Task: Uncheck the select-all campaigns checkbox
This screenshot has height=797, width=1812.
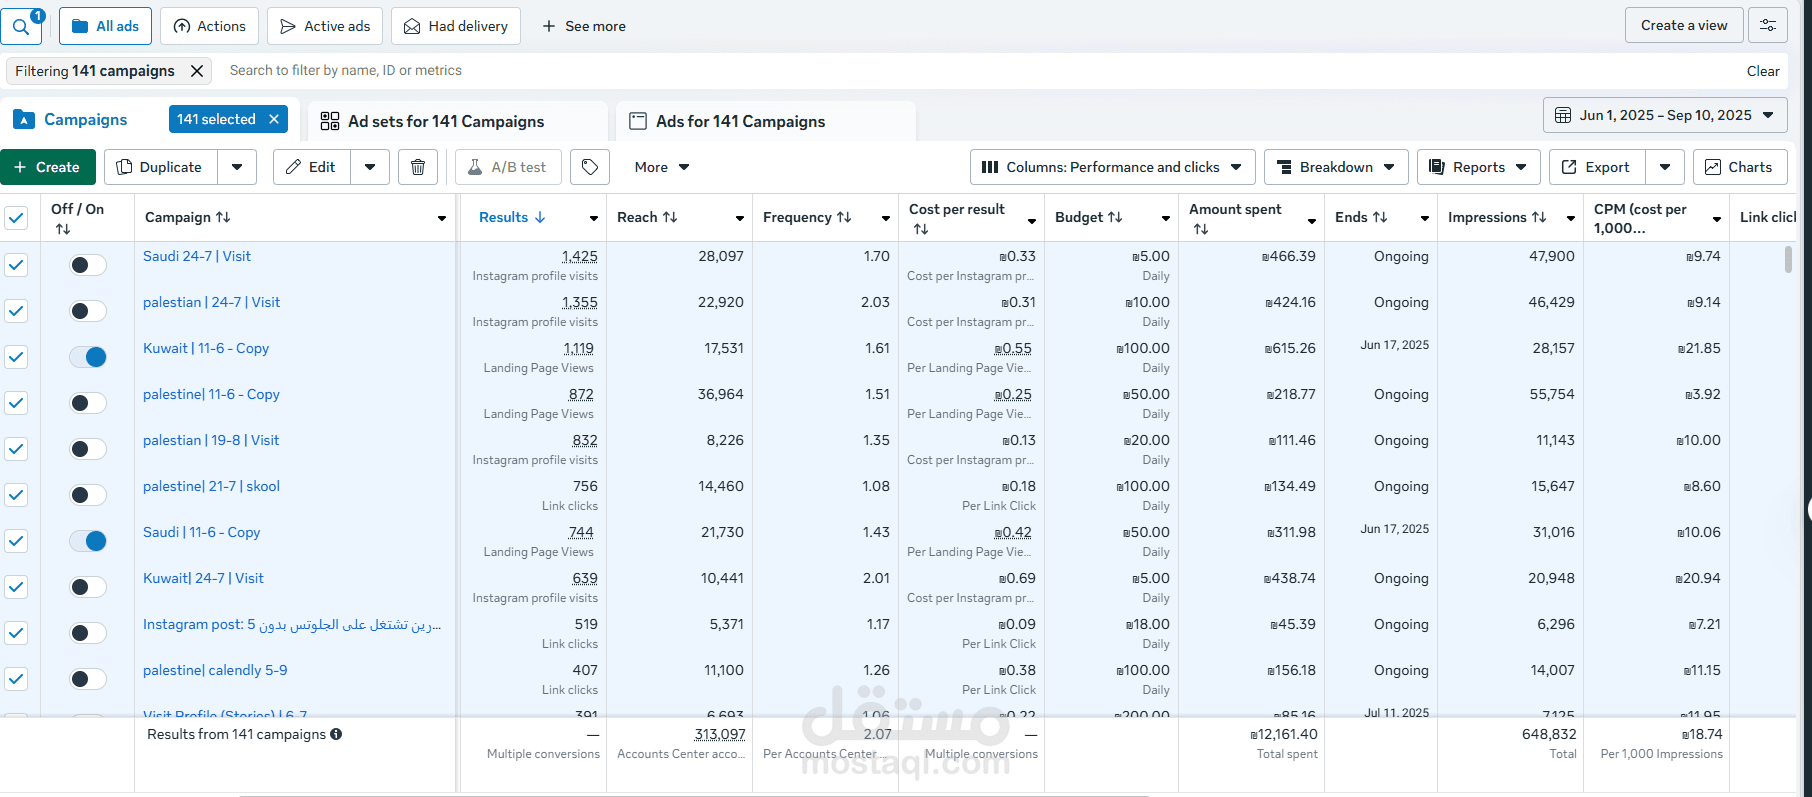Action: coord(16,217)
